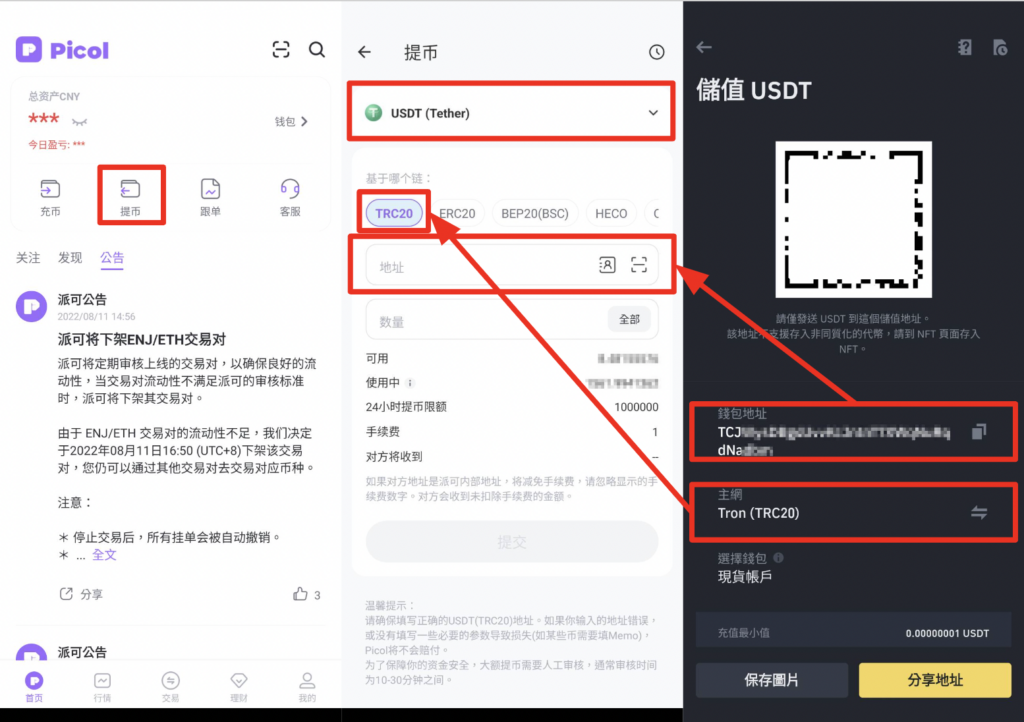Open 理财 finance in bottom navigation
The image size is (1024, 722).
pos(239,687)
